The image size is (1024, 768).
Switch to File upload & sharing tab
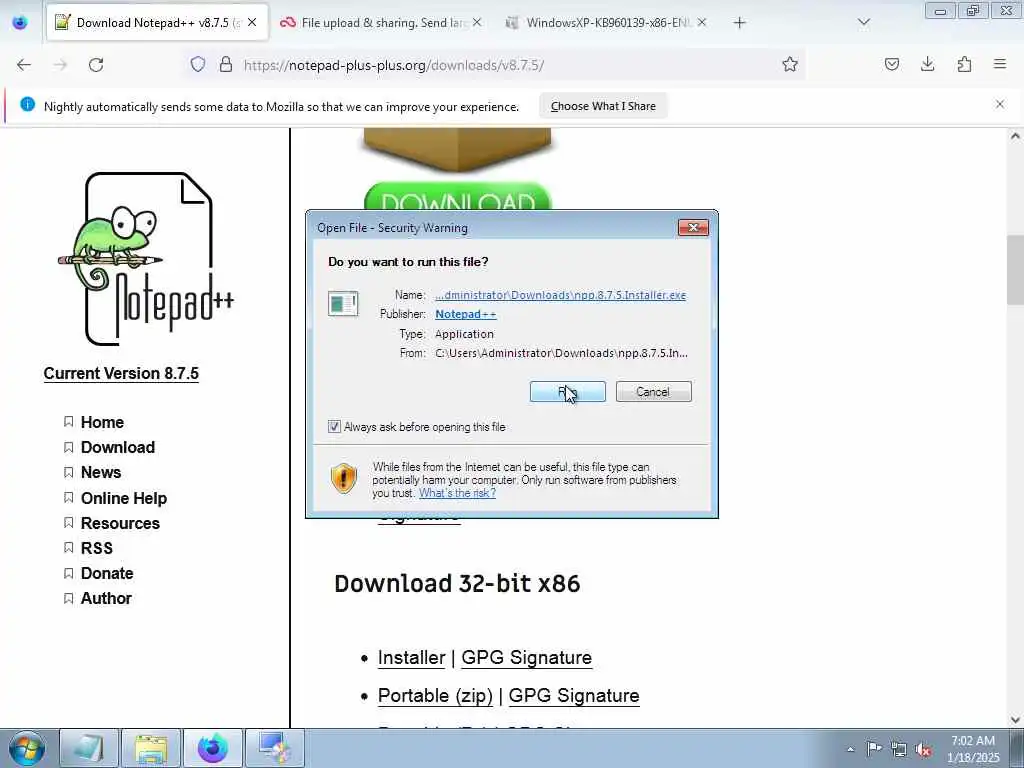point(382,23)
